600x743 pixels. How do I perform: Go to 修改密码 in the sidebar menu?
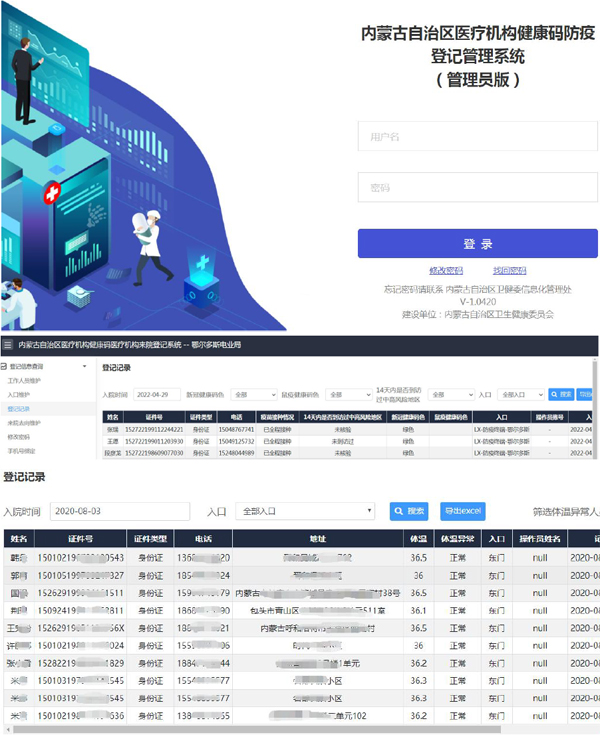click(20, 437)
